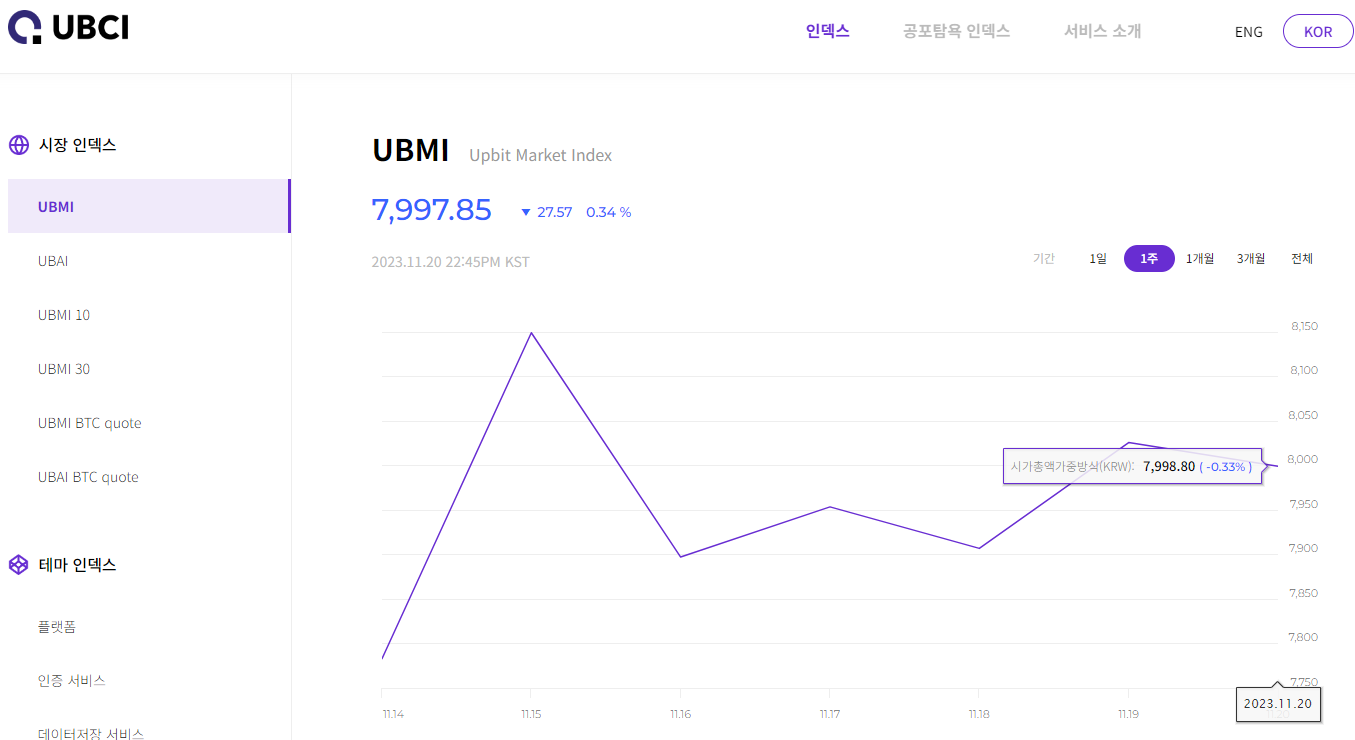Click the globe icon beside 시장 인덱스
This screenshot has width=1355, height=740.
coord(19,145)
